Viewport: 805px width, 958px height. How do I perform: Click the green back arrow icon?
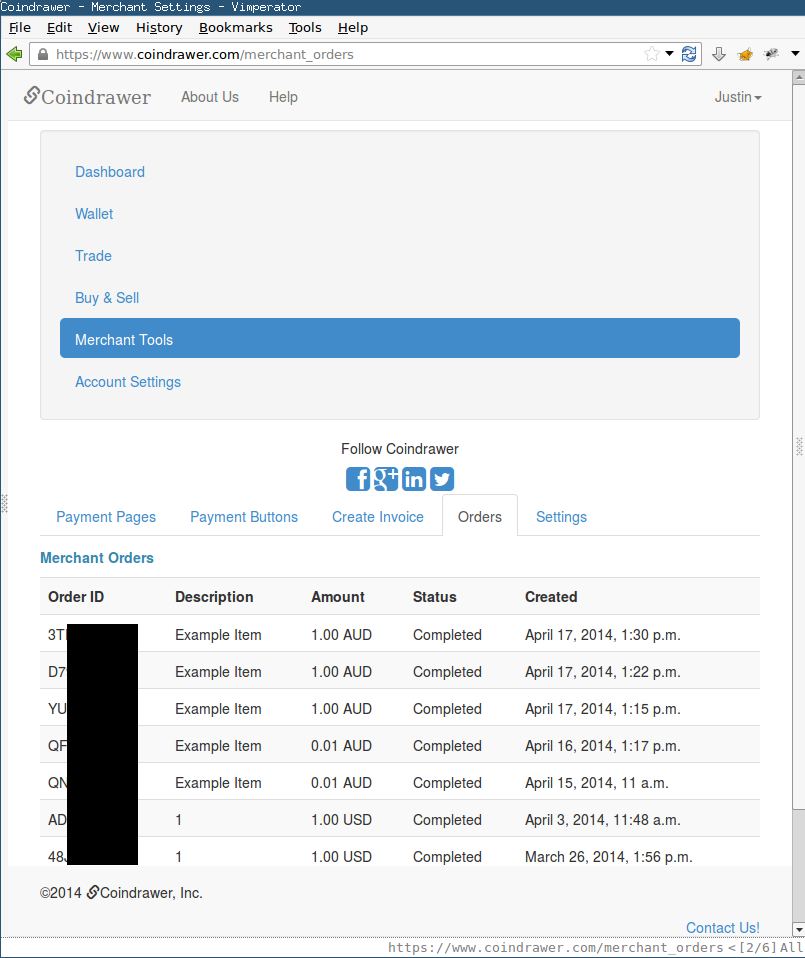(14, 54)
